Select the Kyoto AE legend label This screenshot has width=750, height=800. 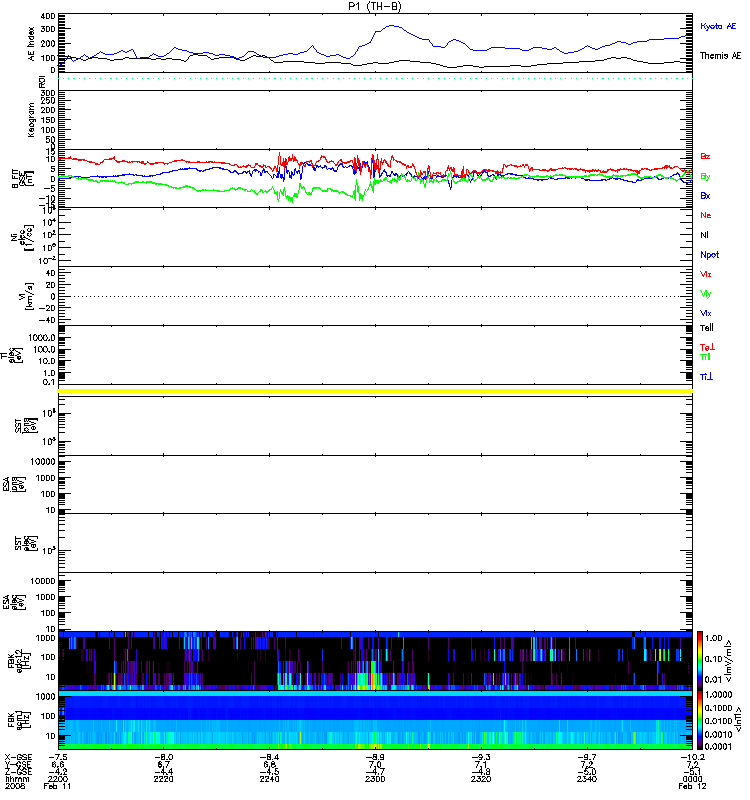click(x=718, y=26)
